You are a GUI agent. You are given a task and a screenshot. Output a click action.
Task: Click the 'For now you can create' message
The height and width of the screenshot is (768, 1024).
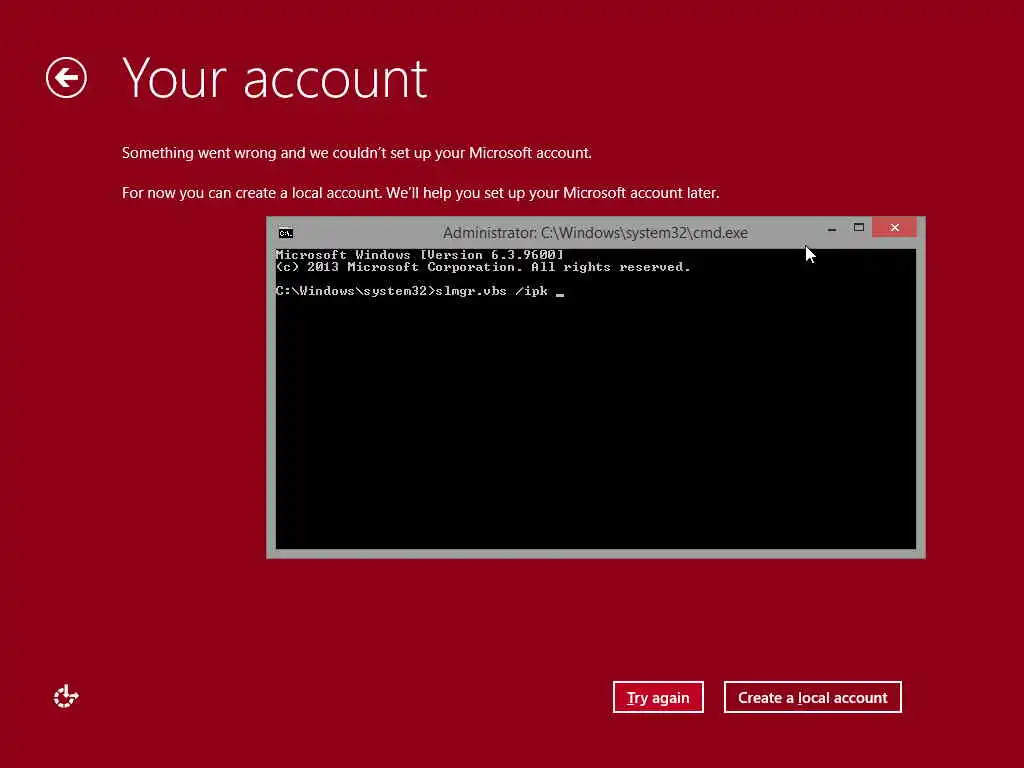click(421, 193)
